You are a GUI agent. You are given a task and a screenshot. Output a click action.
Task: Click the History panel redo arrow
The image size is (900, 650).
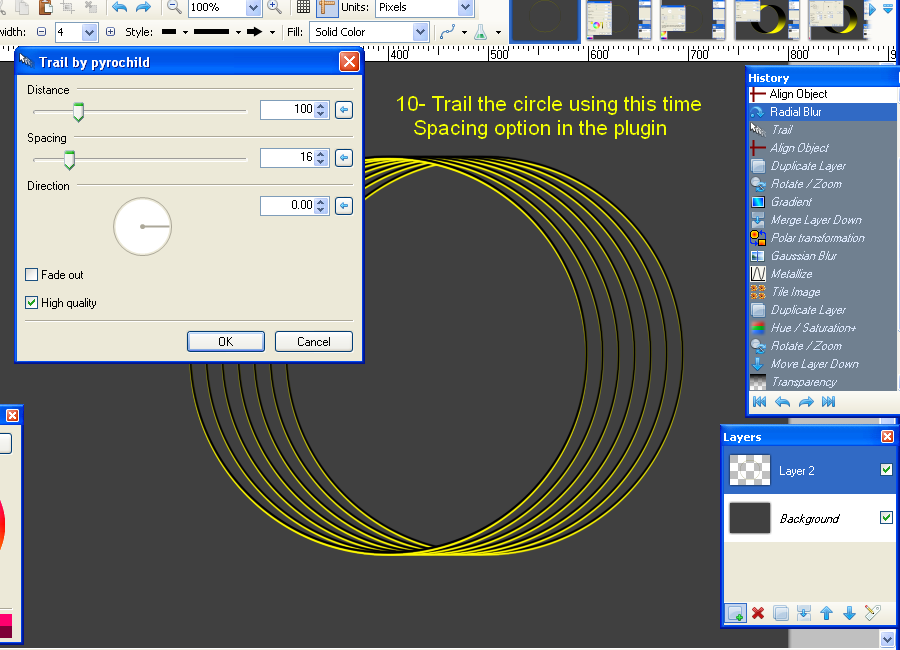(x=806, y=402)
